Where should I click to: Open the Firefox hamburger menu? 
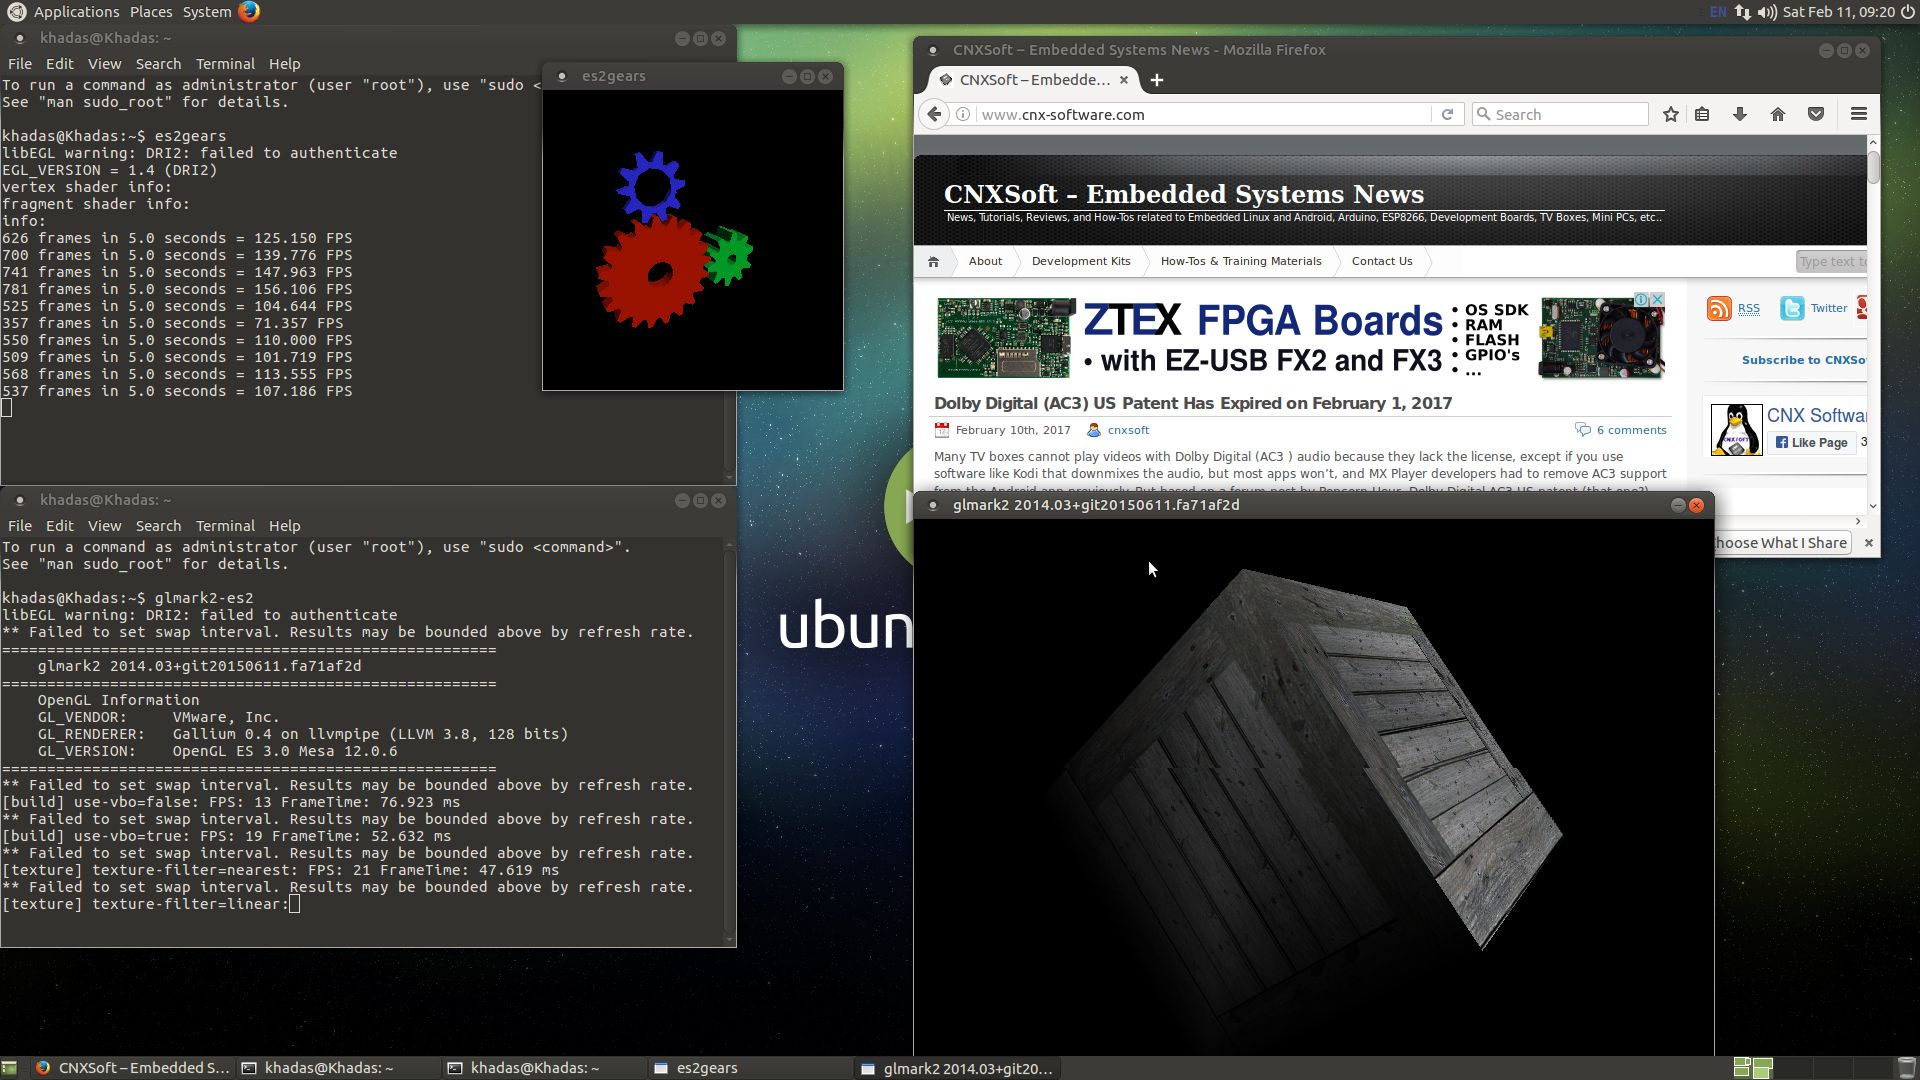point(1859,114)
